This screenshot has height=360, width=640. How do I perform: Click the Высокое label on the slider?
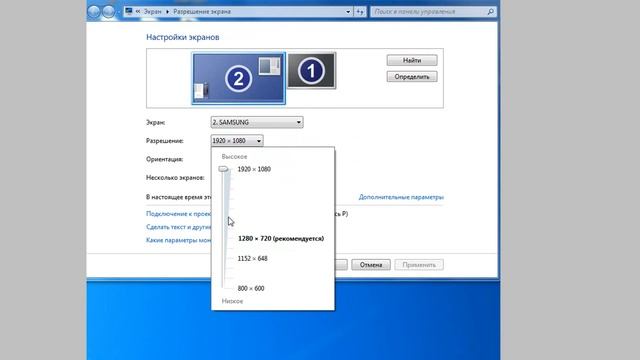click(234, 157)
